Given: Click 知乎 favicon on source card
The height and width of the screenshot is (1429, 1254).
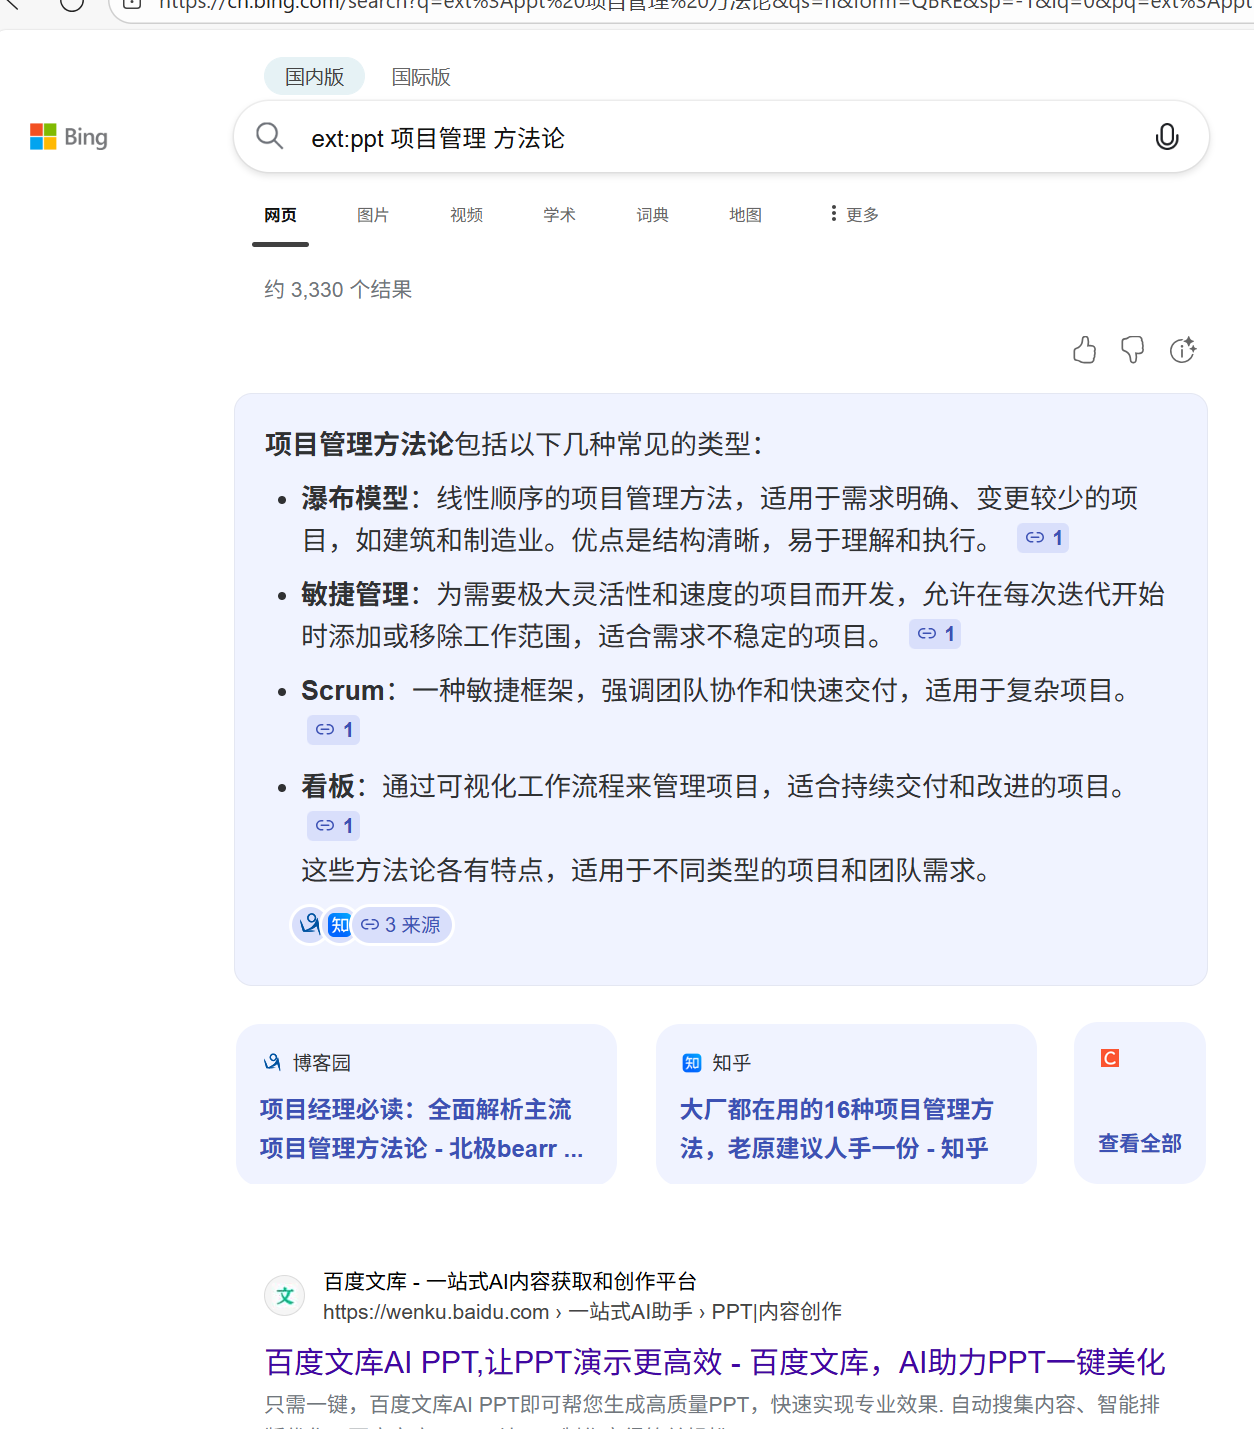Looking at the screenshot, I should [692, 1063].
